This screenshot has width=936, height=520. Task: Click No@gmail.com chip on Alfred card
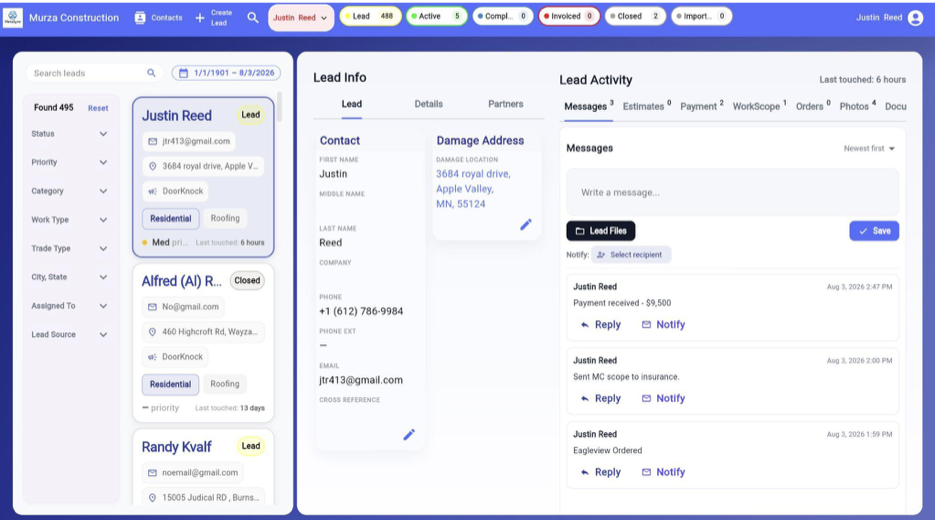click(x=183, y=307)
